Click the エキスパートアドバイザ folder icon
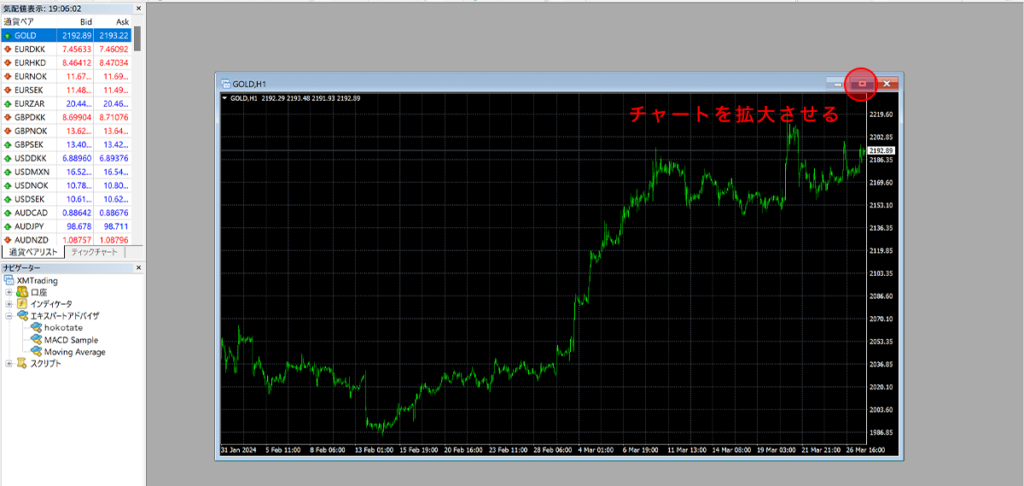This screenshot has width=1024, height=486. coord(22,316)
